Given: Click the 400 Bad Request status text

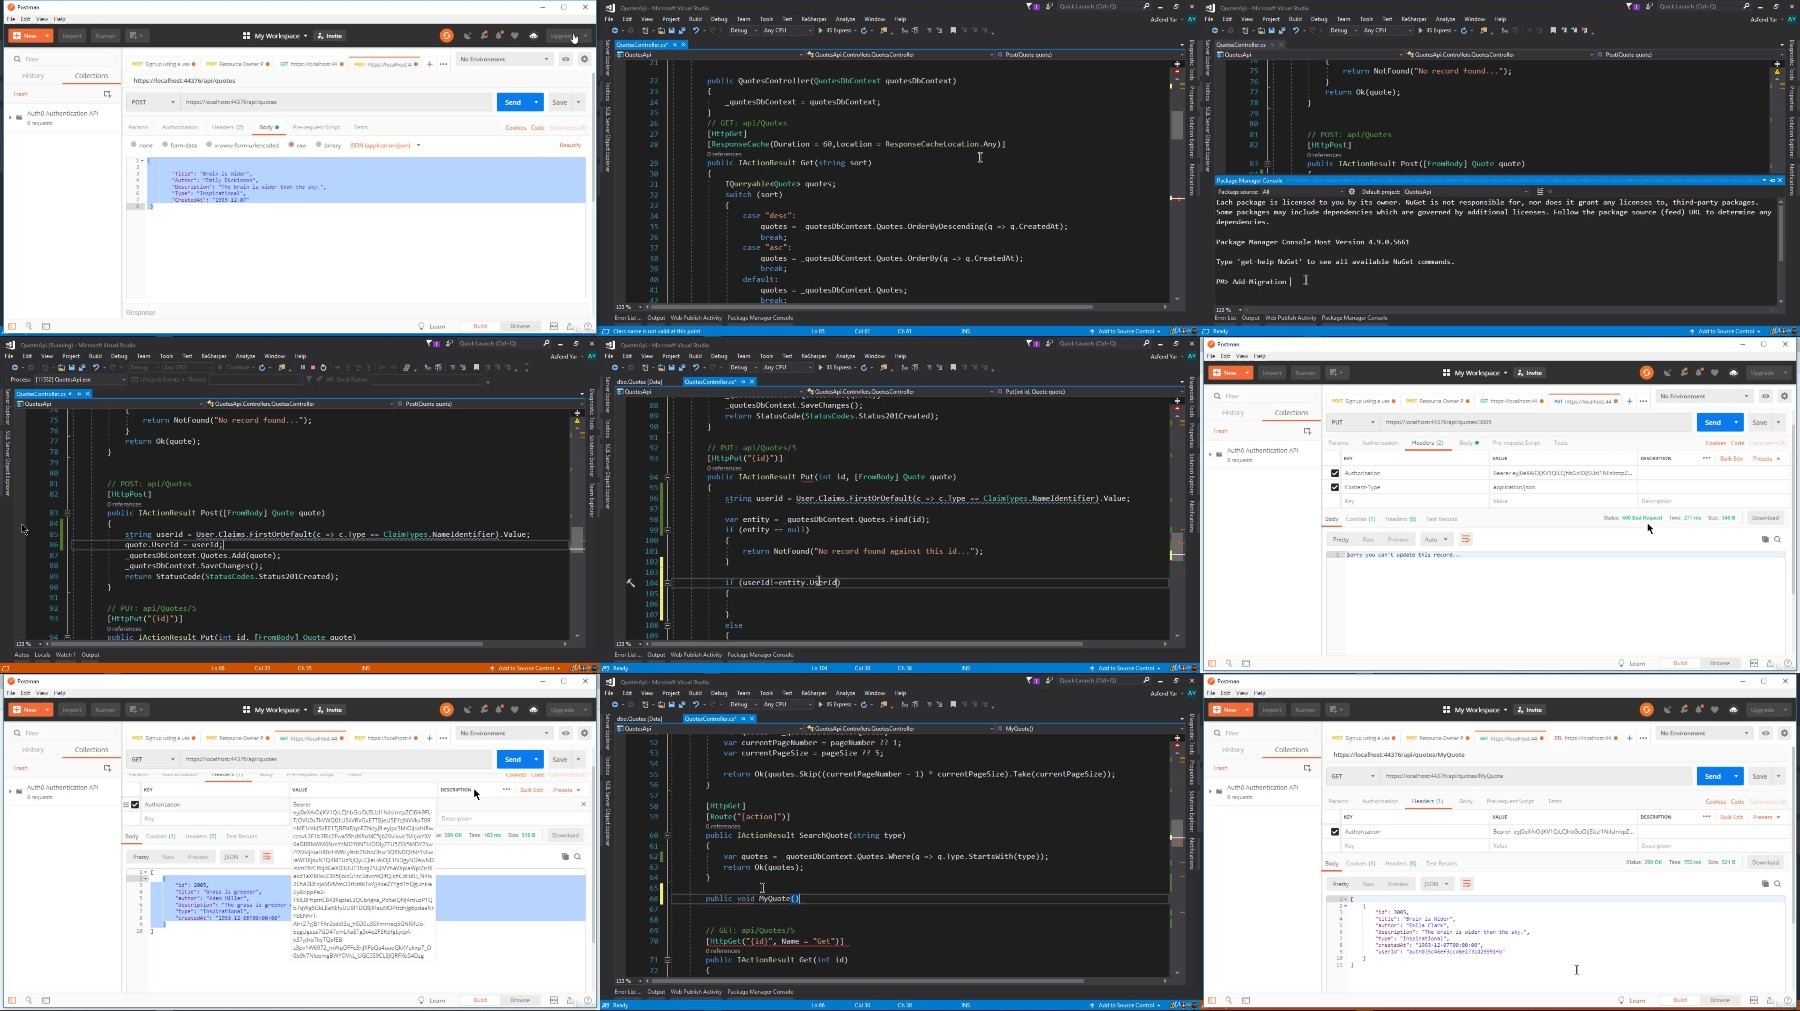Looking at the screenshot, I should (1641, 518).
